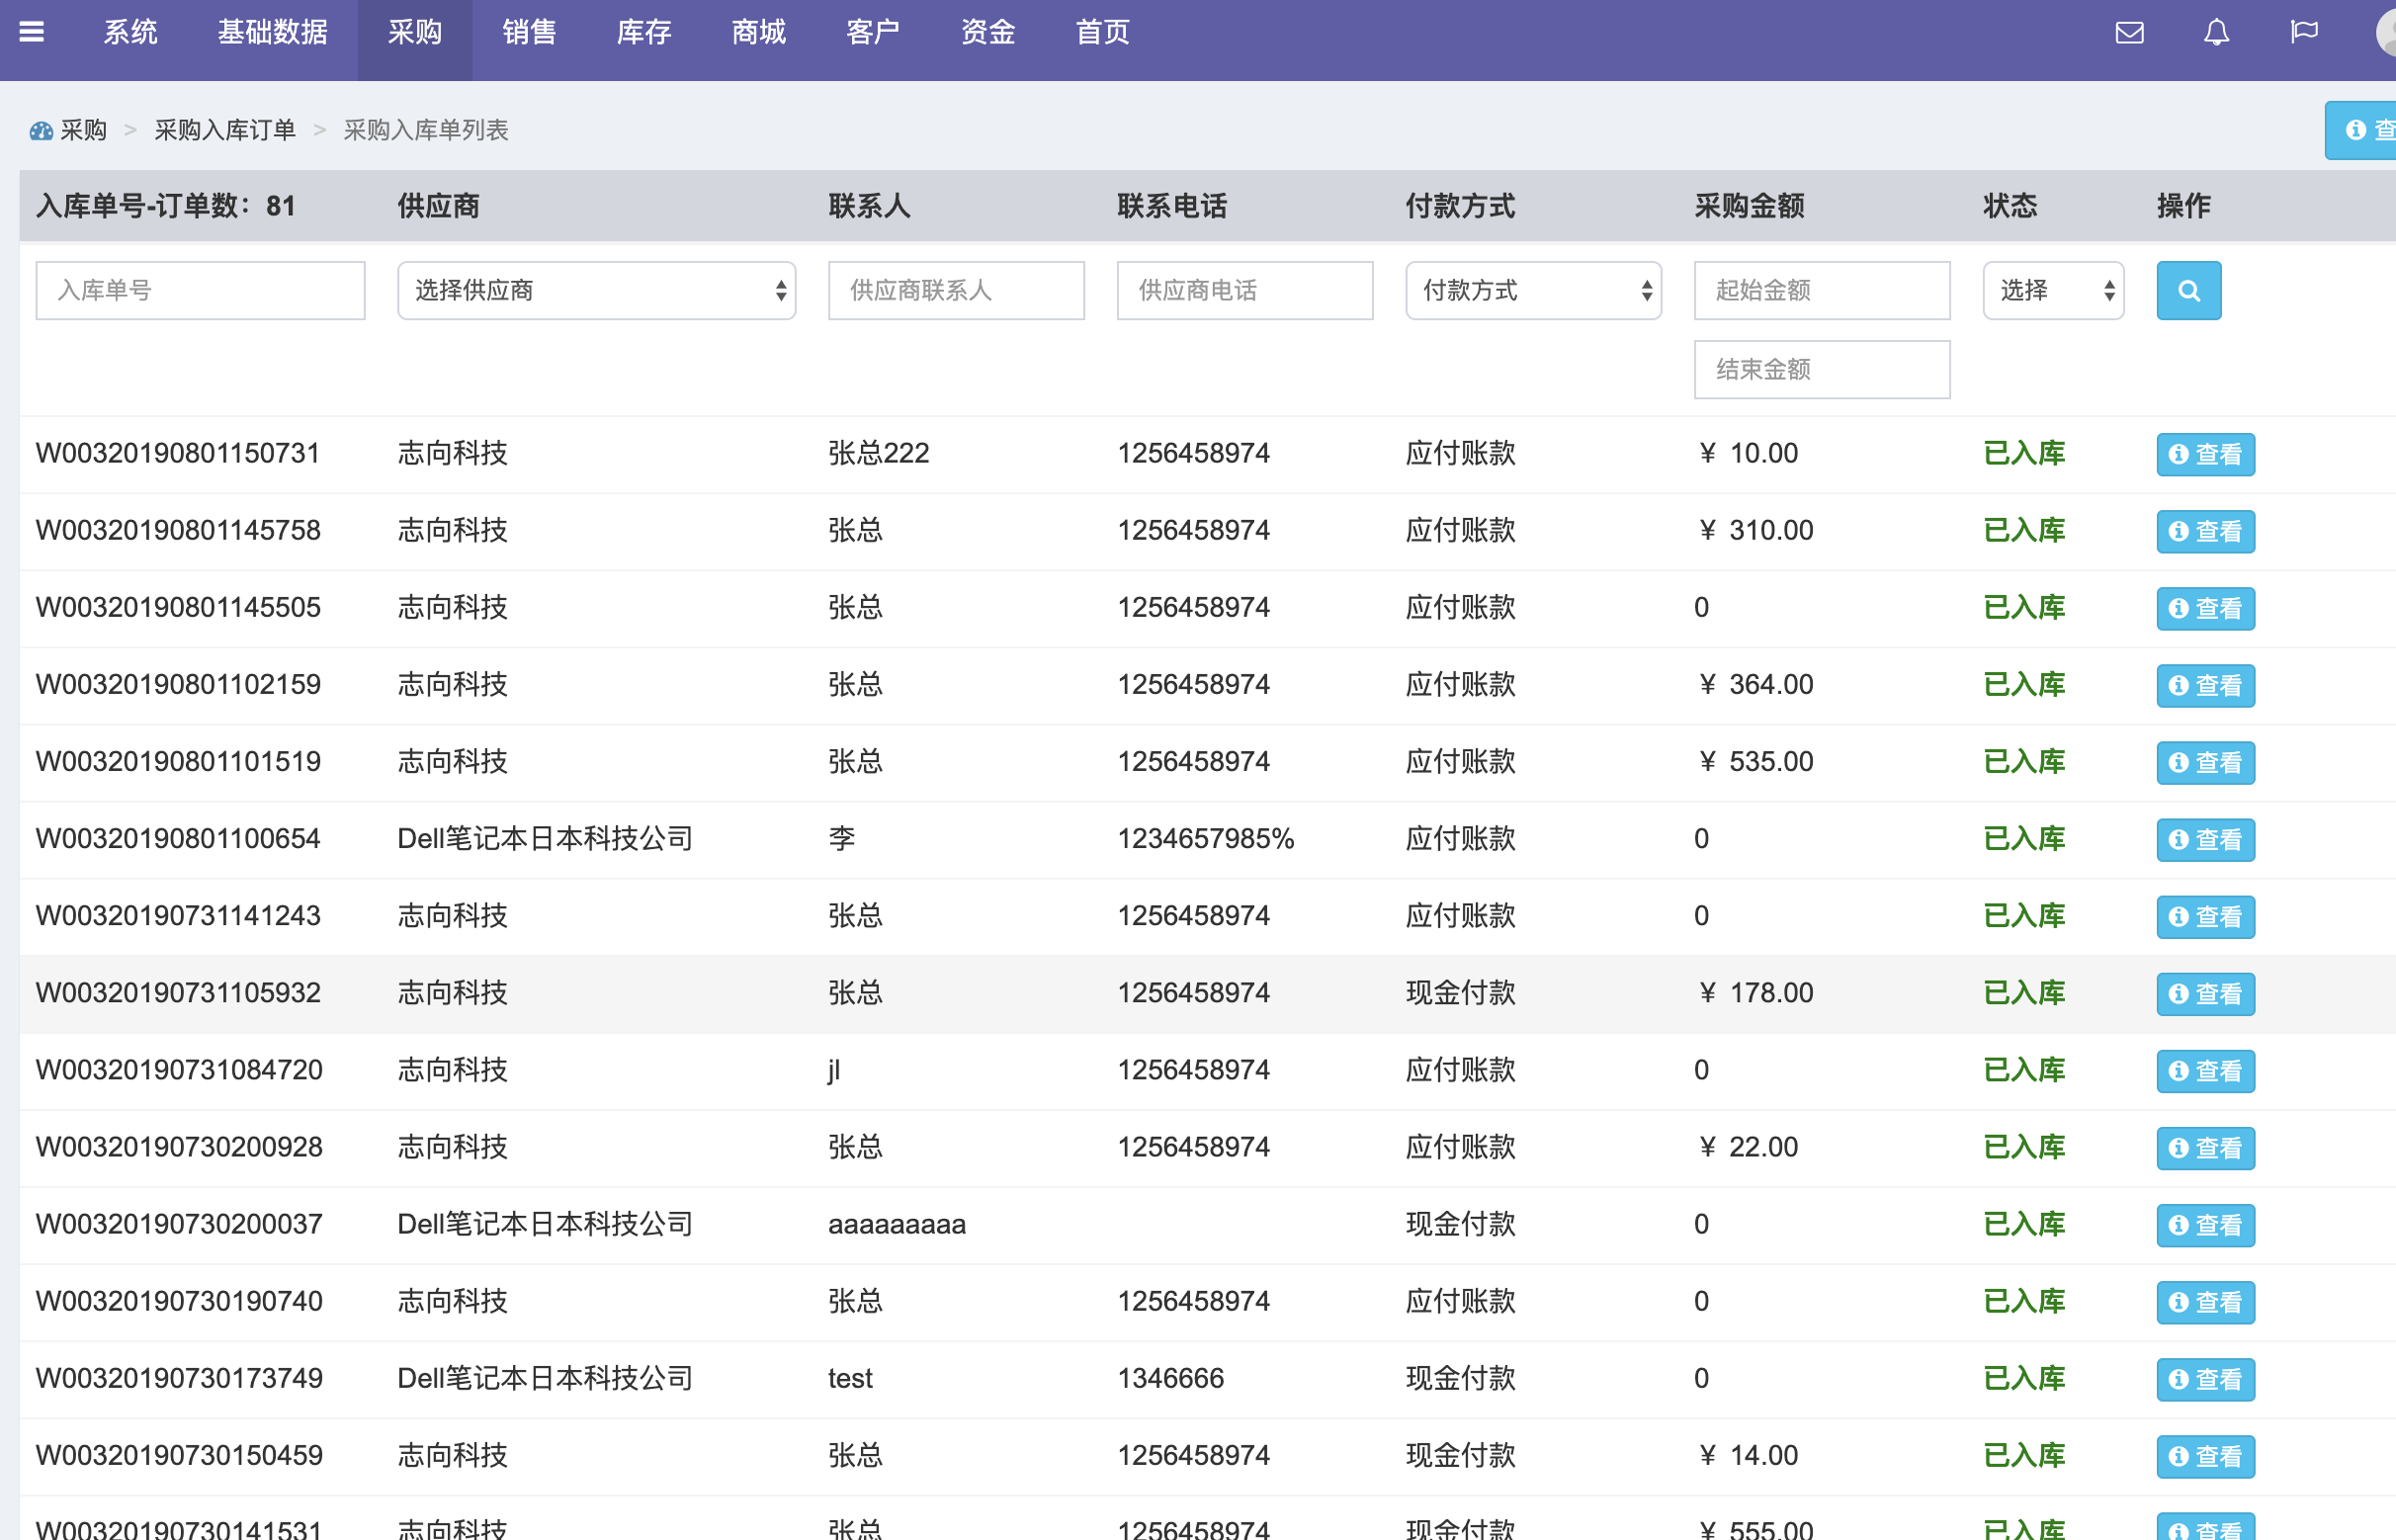Viewport: 2396px width, 1540px height.
Task: View order W00320190730200037
Action: click(x=2206, y=1225)
